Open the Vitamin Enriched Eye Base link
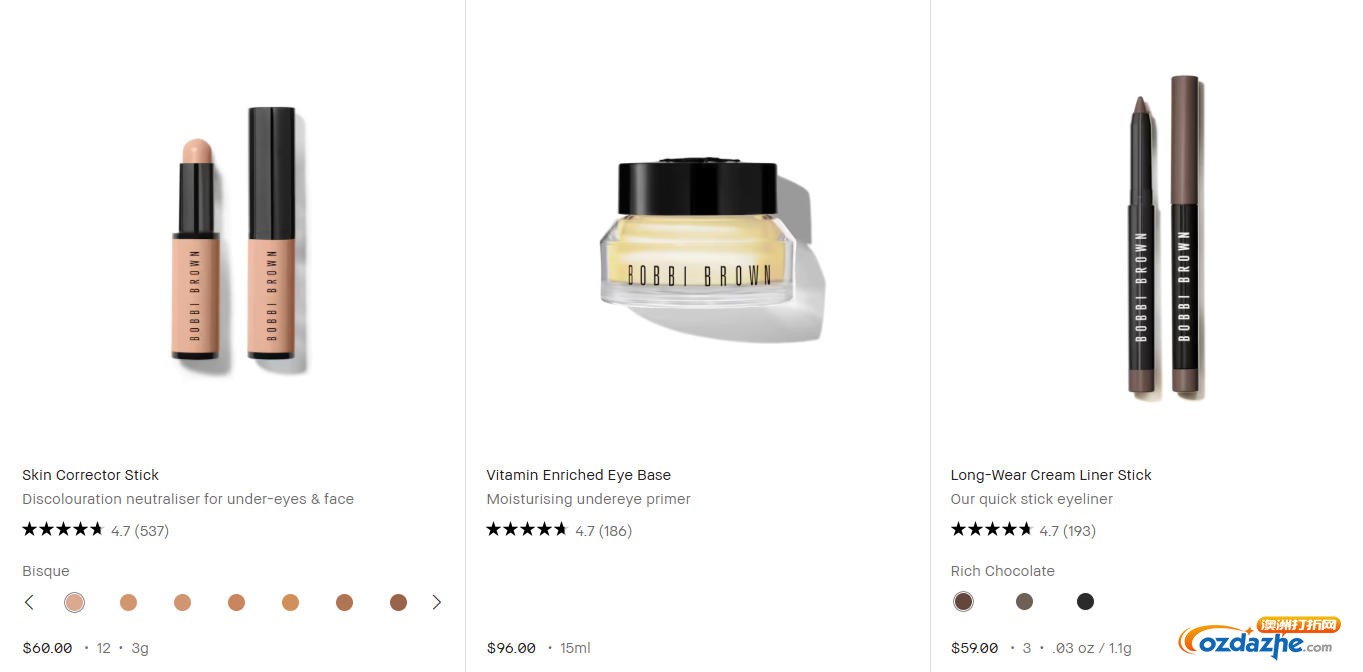The width and height of the screenshot is (1363, 672). [x=578, y=475]
